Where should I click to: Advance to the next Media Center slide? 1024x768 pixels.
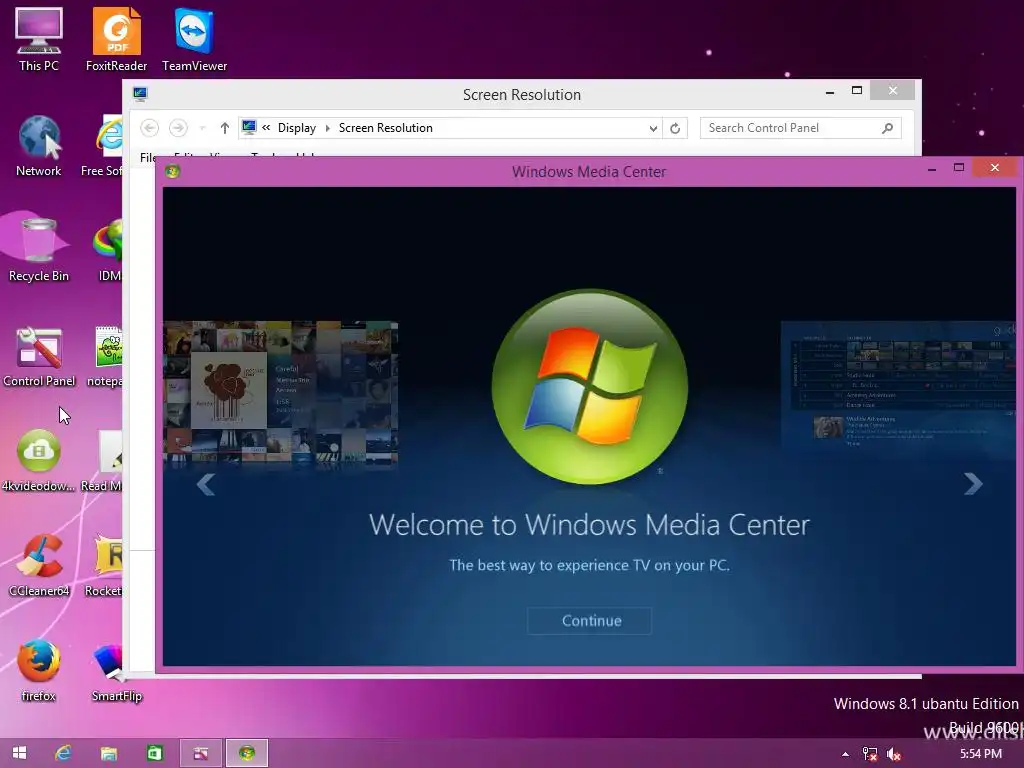coord(973,483)
